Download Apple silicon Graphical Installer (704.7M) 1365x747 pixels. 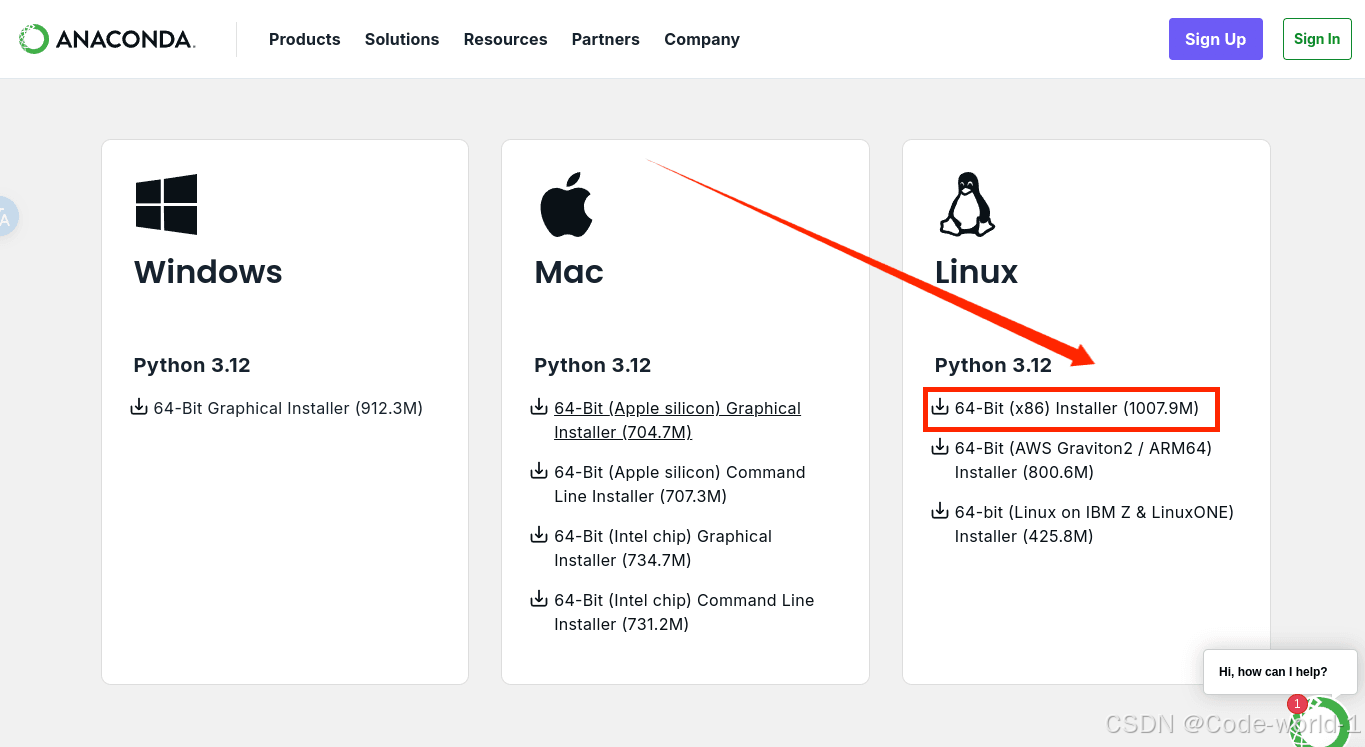click(x=677, y=420)
